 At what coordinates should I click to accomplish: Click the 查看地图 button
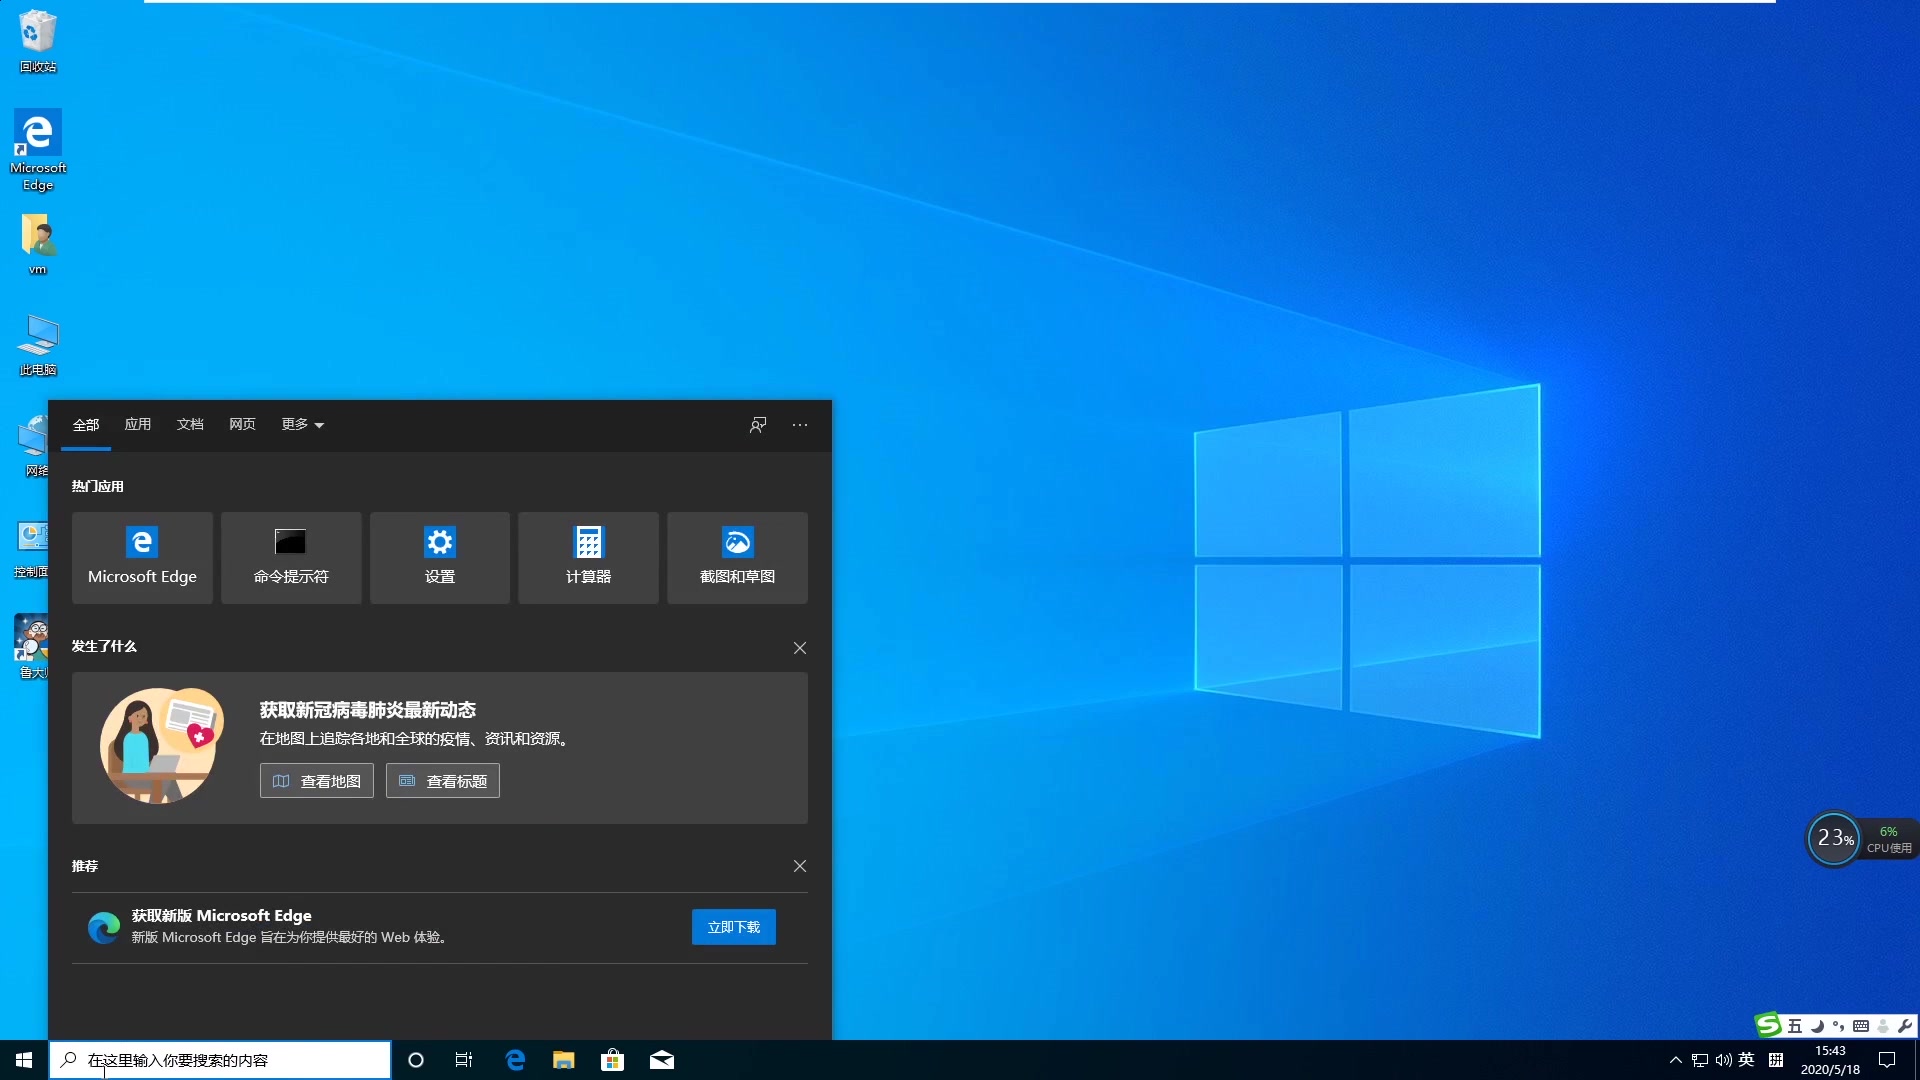click(317, 781)
